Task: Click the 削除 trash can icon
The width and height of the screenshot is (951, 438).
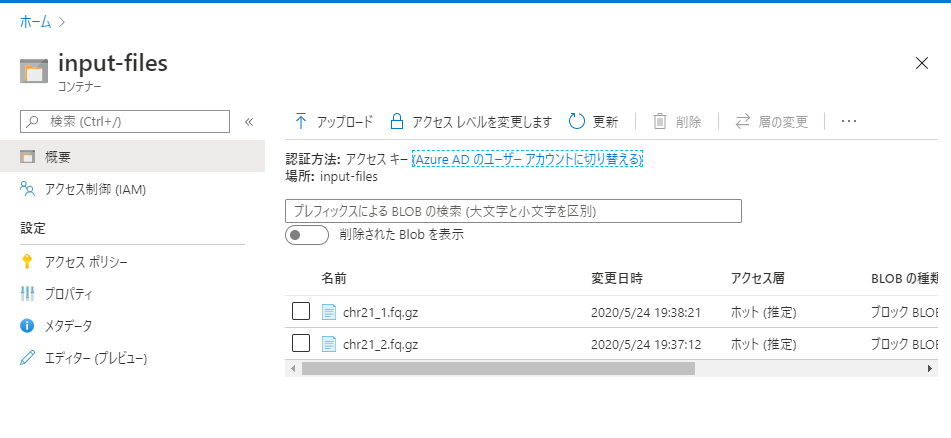Action: click(659, 121)
